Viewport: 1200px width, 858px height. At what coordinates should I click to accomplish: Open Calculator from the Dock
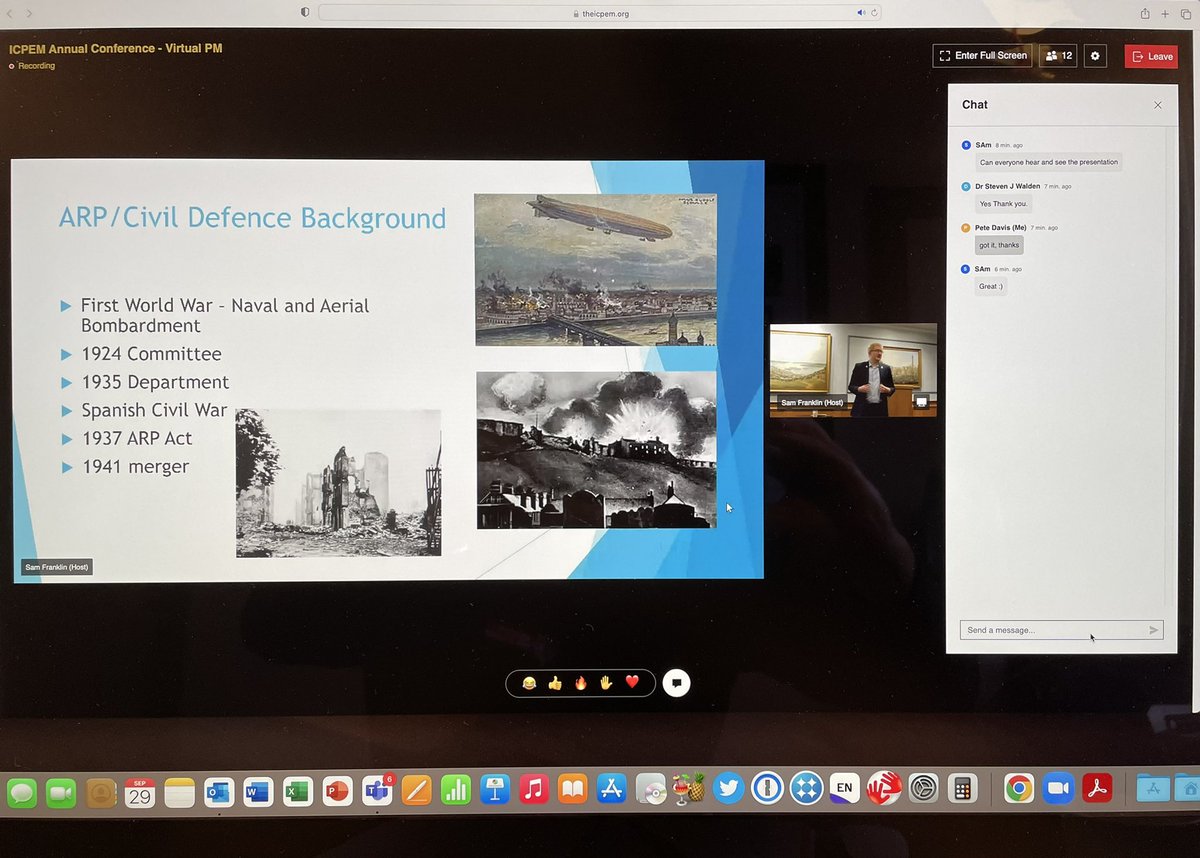click(962, 789)
